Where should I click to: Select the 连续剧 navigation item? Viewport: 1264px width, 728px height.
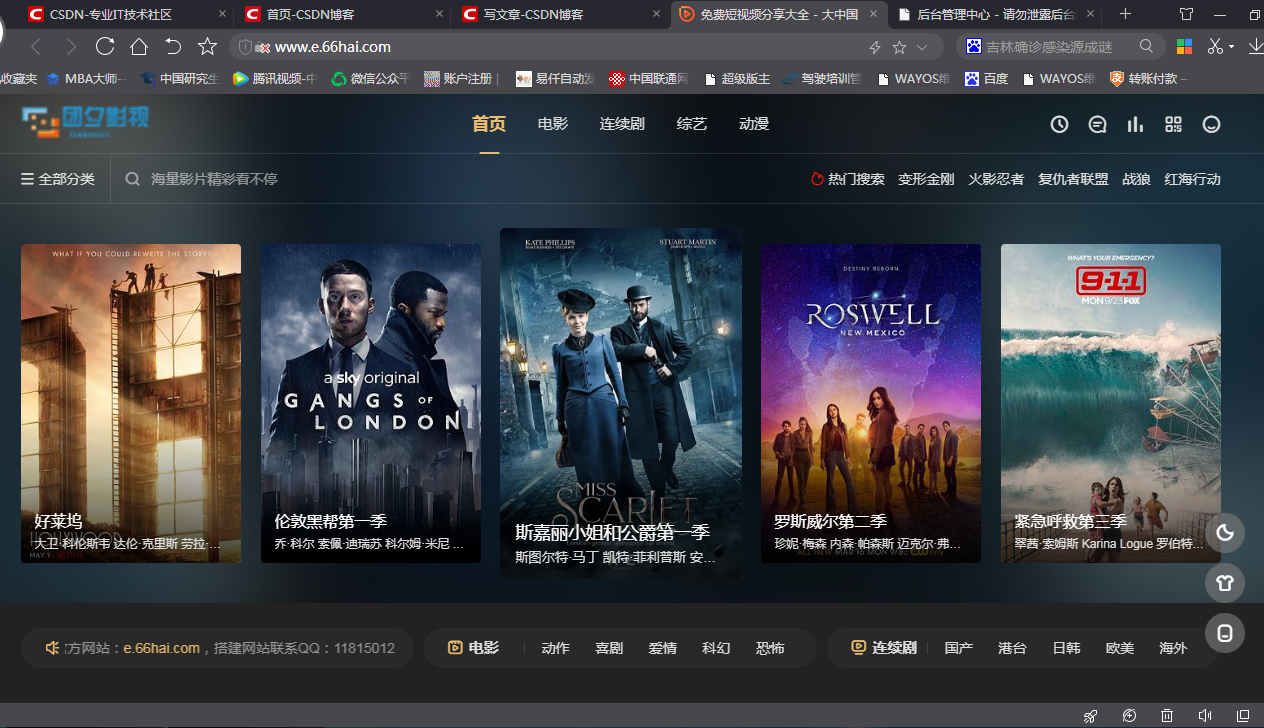pos(622,124)
